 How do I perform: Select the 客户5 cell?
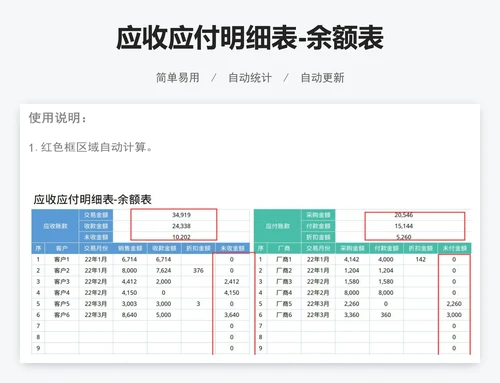click(62, 304)
